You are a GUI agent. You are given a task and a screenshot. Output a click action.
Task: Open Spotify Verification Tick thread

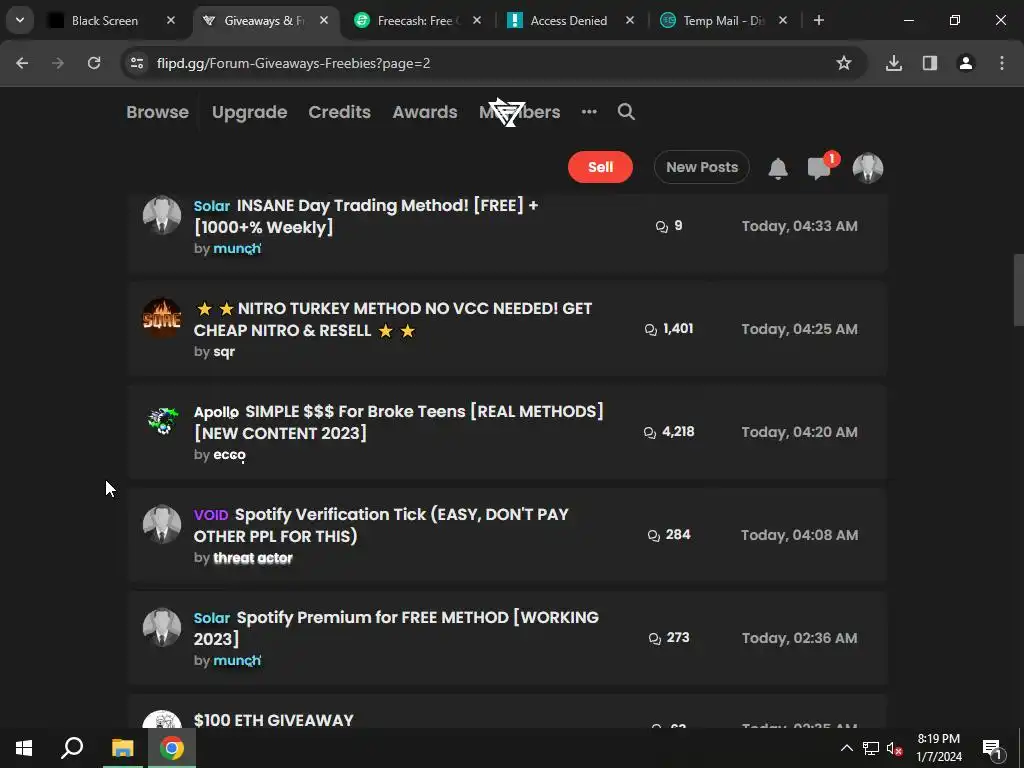[x=381, y=525]
